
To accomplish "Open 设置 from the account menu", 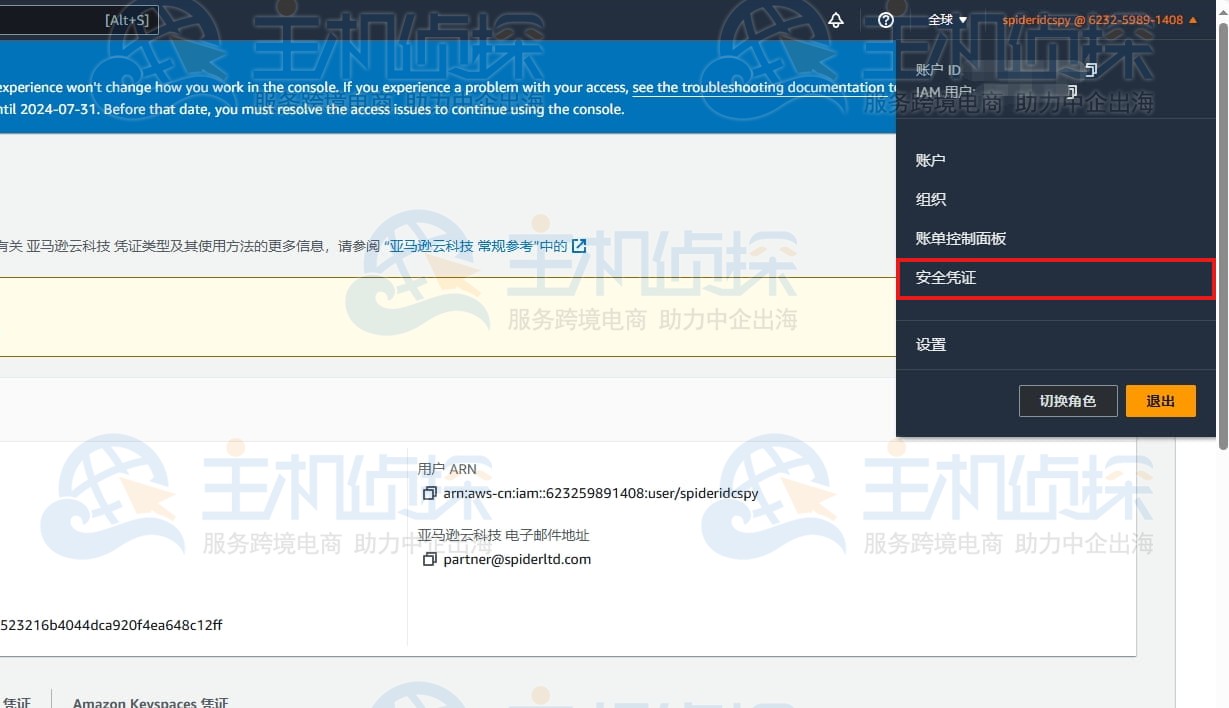I will 931,344.
